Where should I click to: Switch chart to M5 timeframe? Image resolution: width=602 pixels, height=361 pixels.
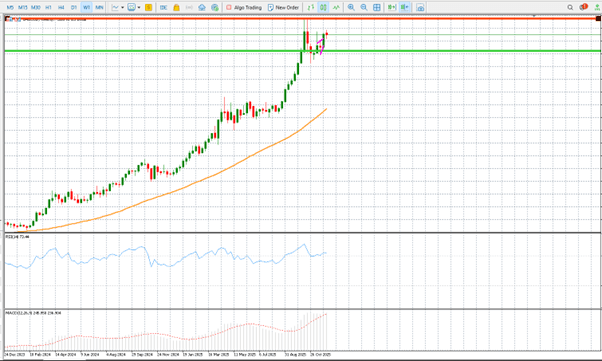[10, 7]
